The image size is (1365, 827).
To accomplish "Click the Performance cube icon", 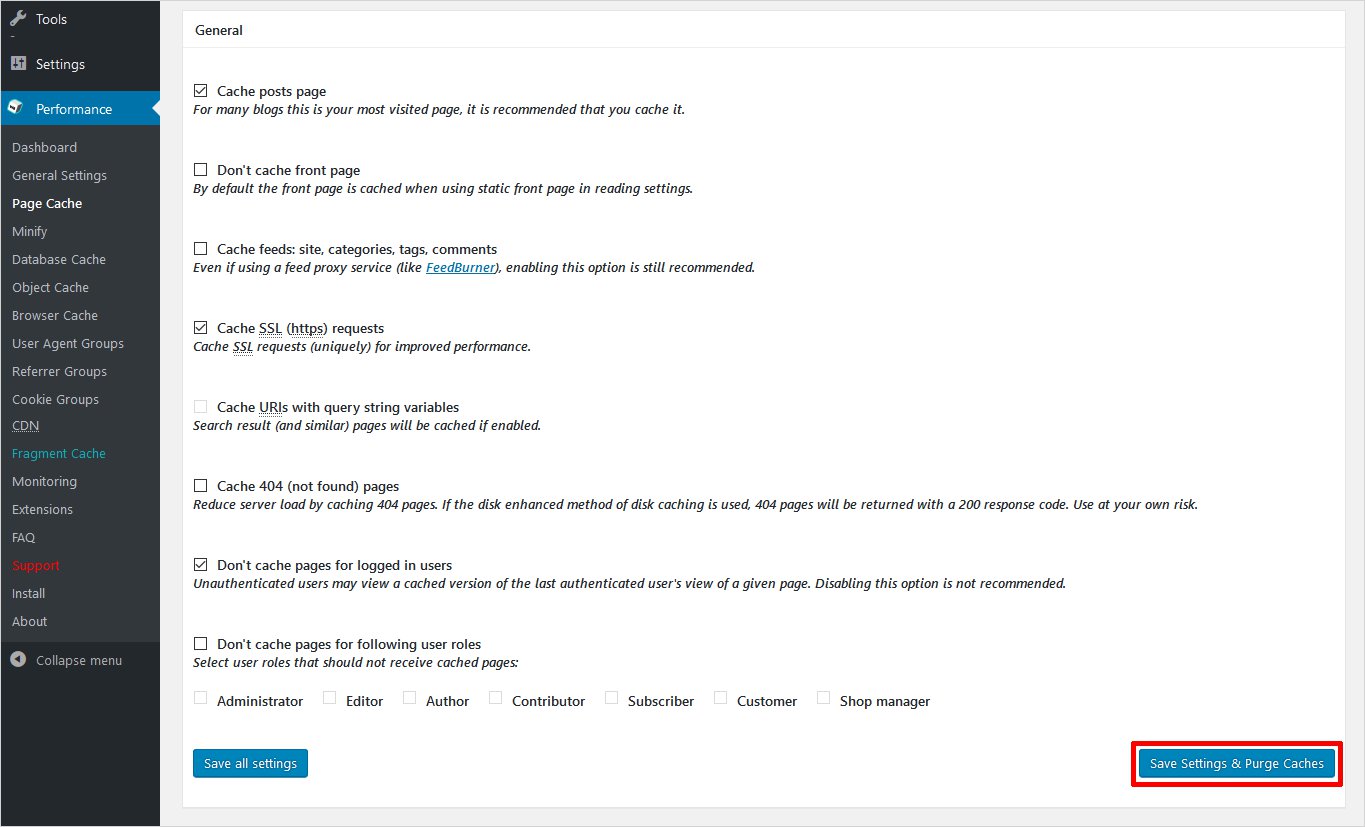I will [16, 108].
